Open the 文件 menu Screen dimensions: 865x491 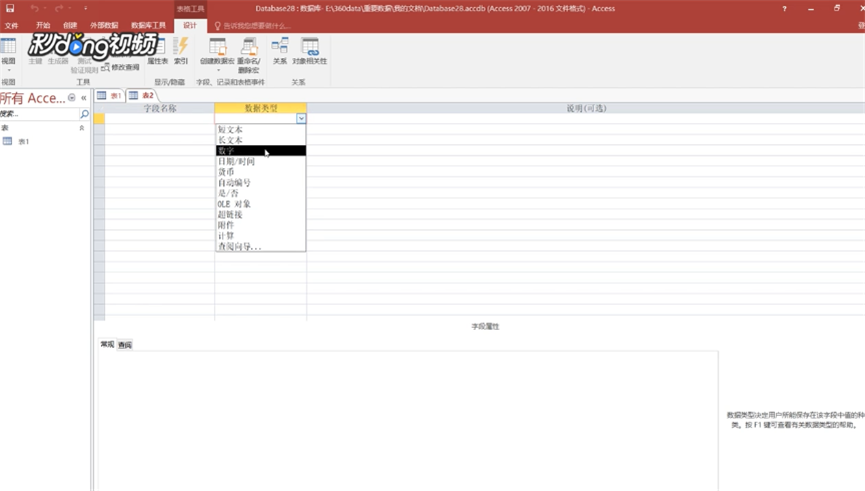tap(11, 25)
